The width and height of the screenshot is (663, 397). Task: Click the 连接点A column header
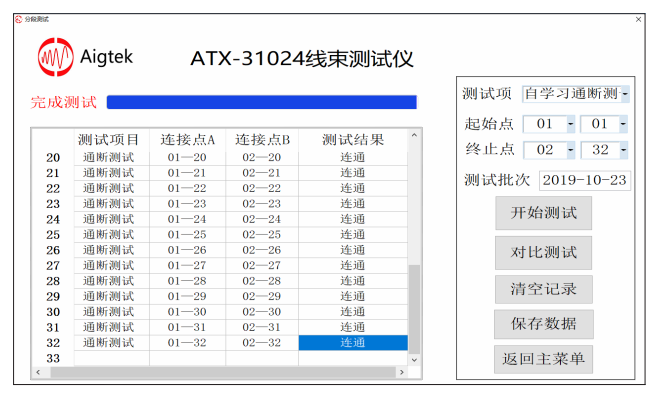pyautogui.click(x=187, y=140)
